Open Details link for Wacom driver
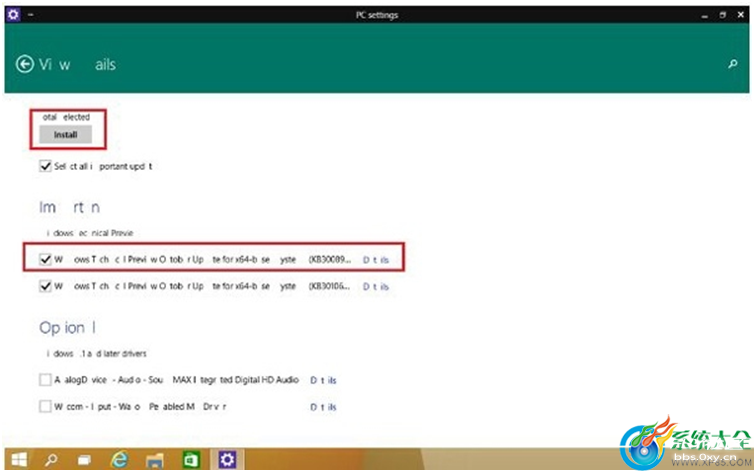Viewport: 754px width, 473px height. point(323,407)
